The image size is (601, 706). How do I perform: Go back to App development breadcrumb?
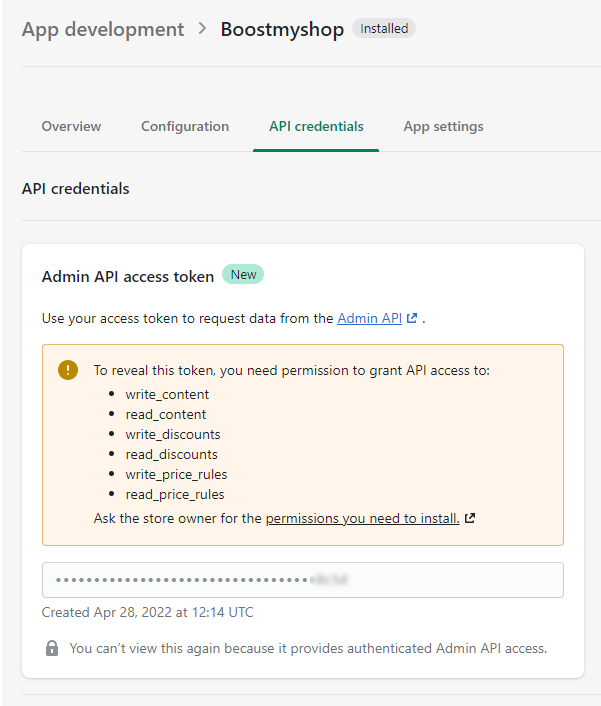[103, 29]
